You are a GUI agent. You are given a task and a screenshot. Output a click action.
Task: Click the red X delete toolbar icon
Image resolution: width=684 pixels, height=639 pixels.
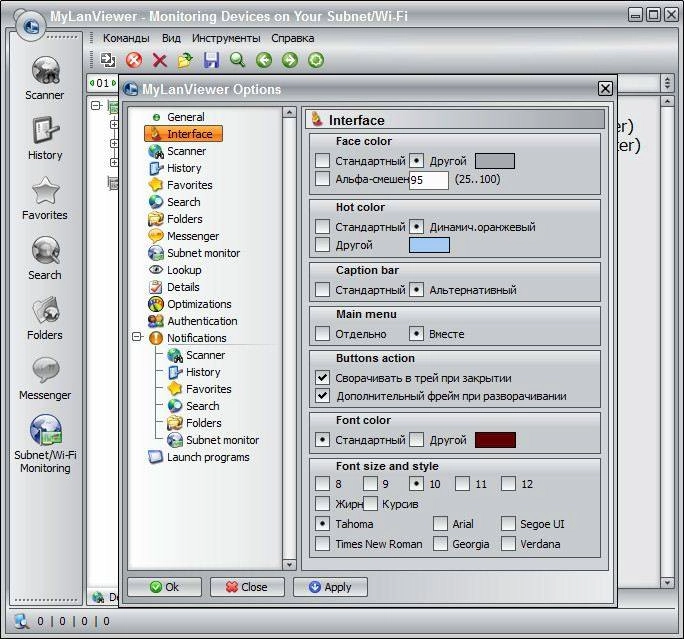(160, 60)
